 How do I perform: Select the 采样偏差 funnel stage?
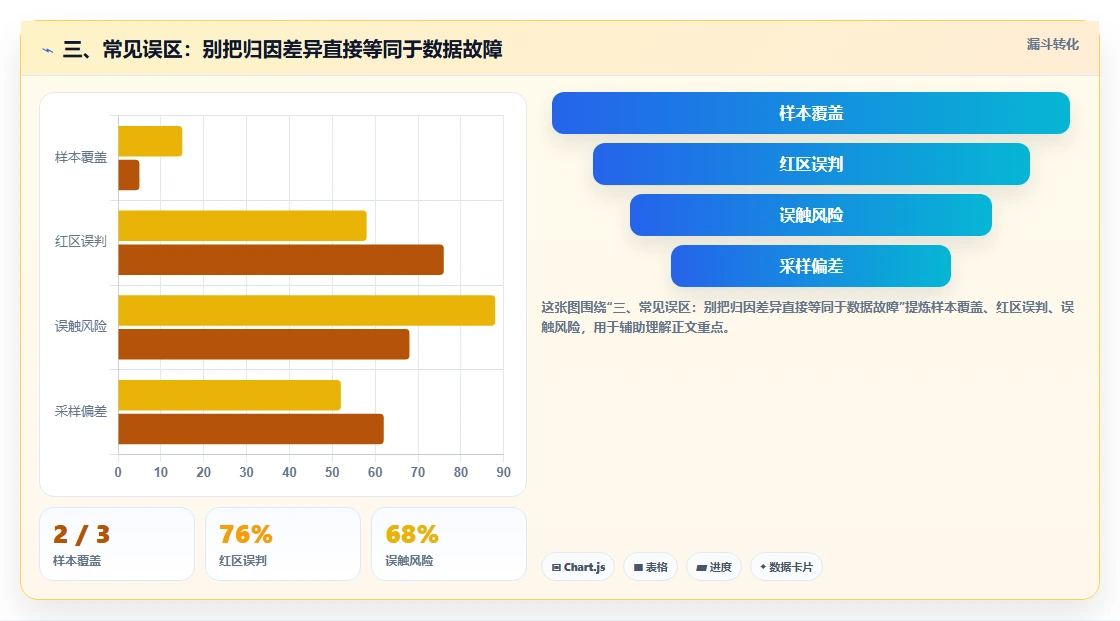click(811, 266)
